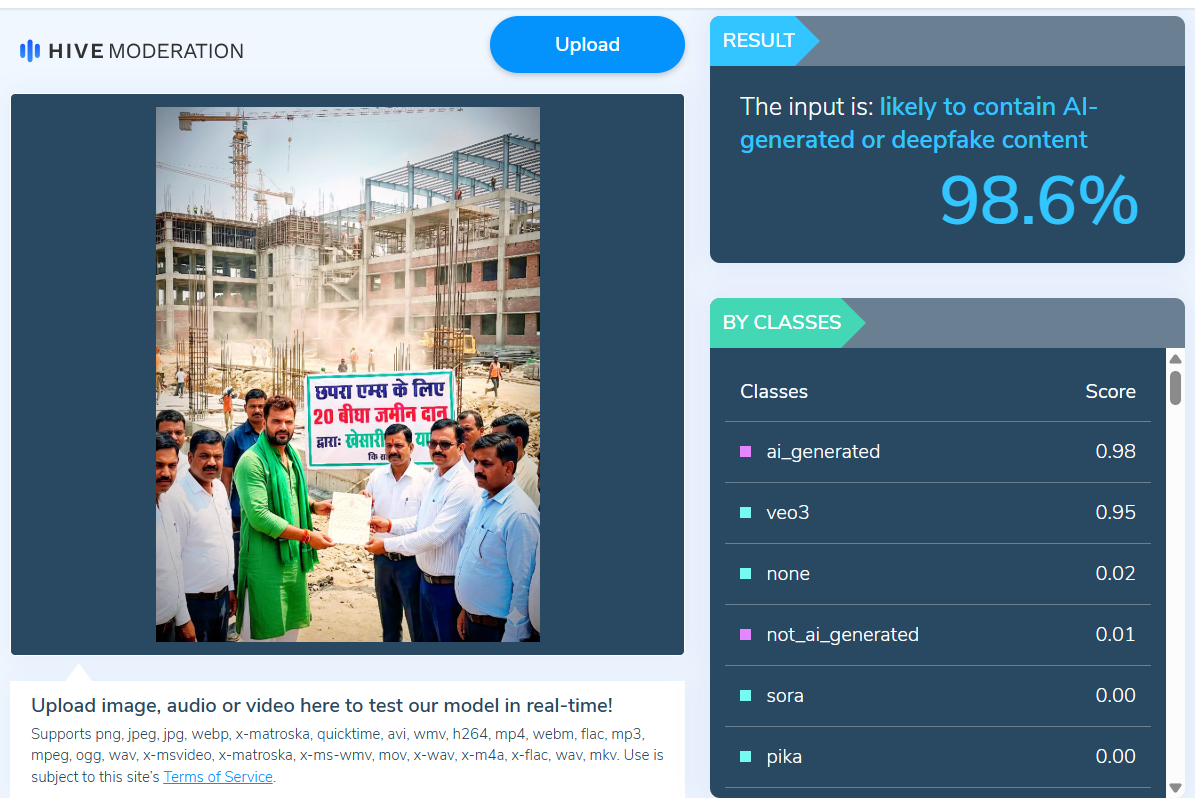
Task: Select the RESULT panel header
Action: 759,41
